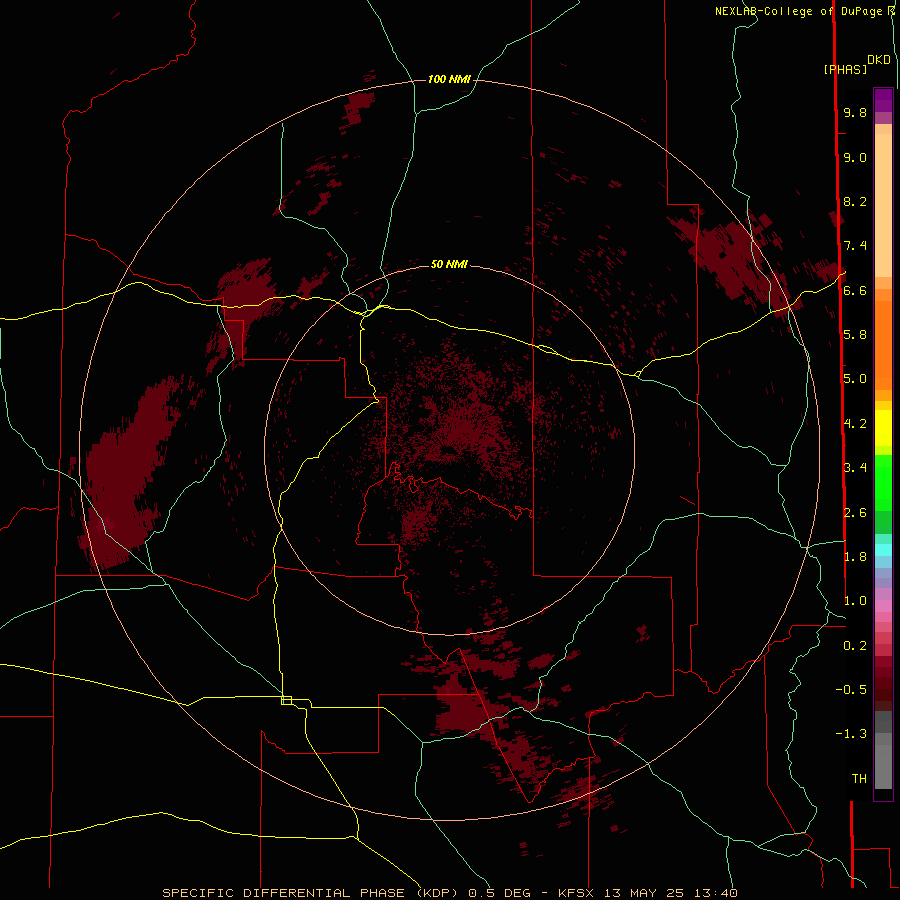900x900 pixels.
Task: Click the 0.2 legend value
Action: (855, 645)
